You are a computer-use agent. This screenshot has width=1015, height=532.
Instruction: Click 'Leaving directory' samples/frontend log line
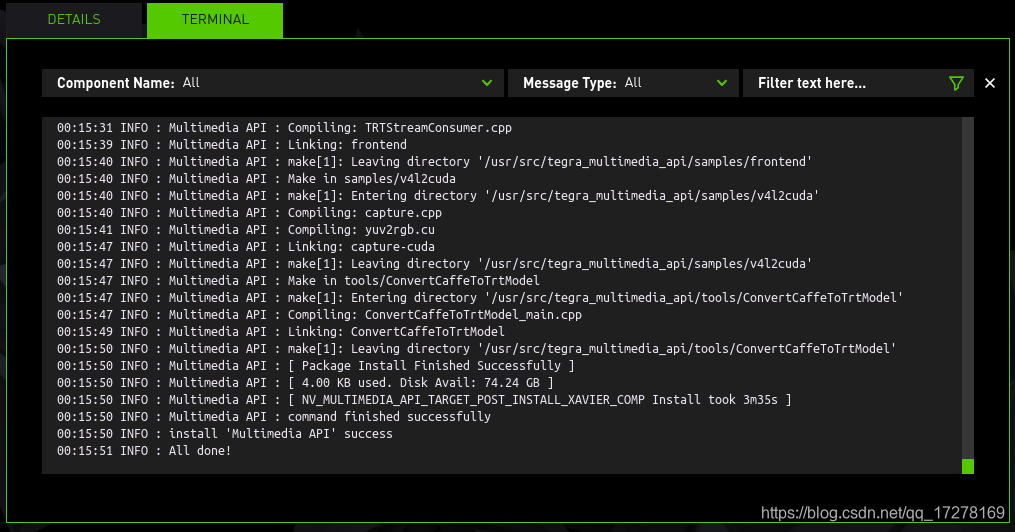[434, 162]
